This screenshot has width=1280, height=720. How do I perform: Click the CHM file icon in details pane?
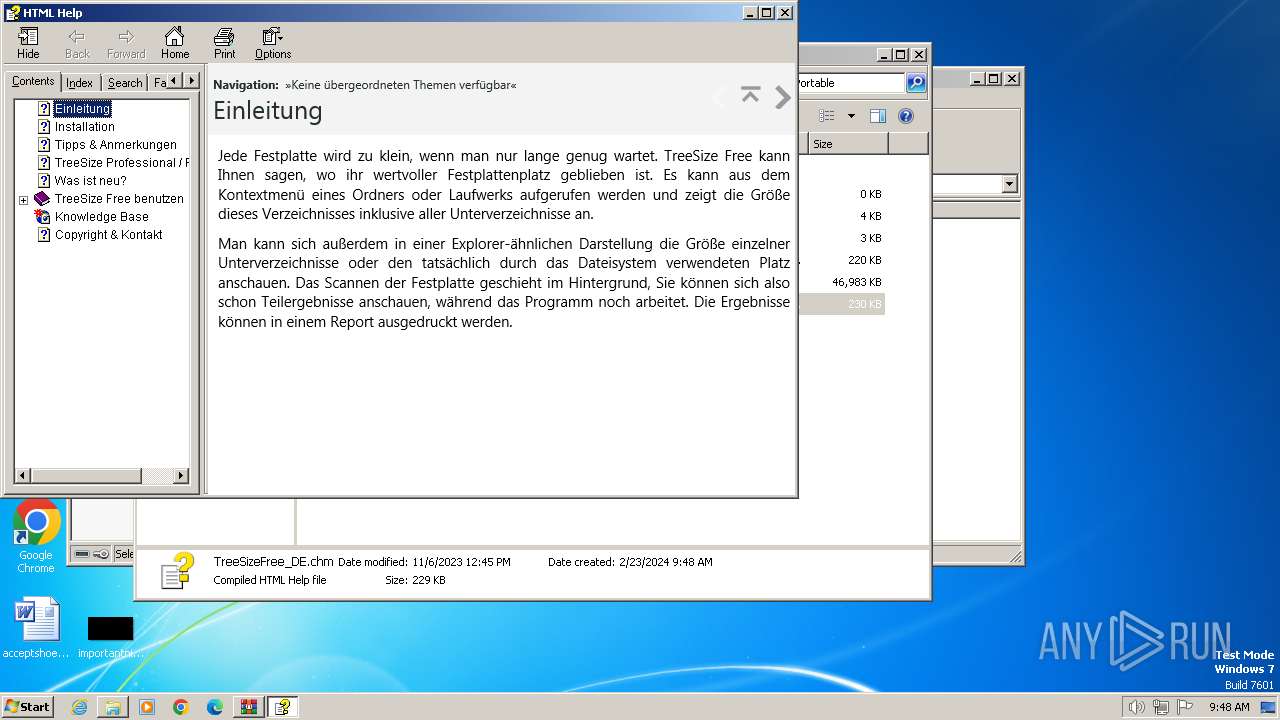coord(177,570)
